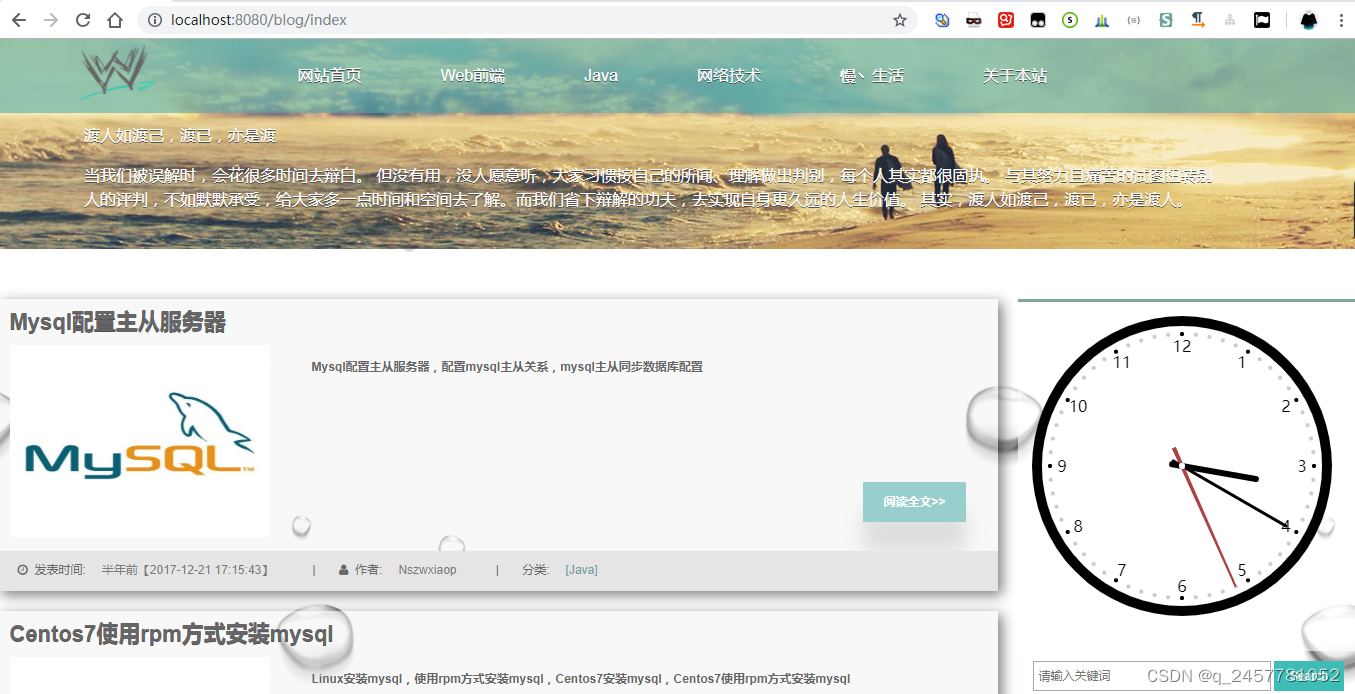Open the curly-braces JSON extension icon
Image resolution: width=1355 pixels, height=694 pixels.
point(1134,20)
